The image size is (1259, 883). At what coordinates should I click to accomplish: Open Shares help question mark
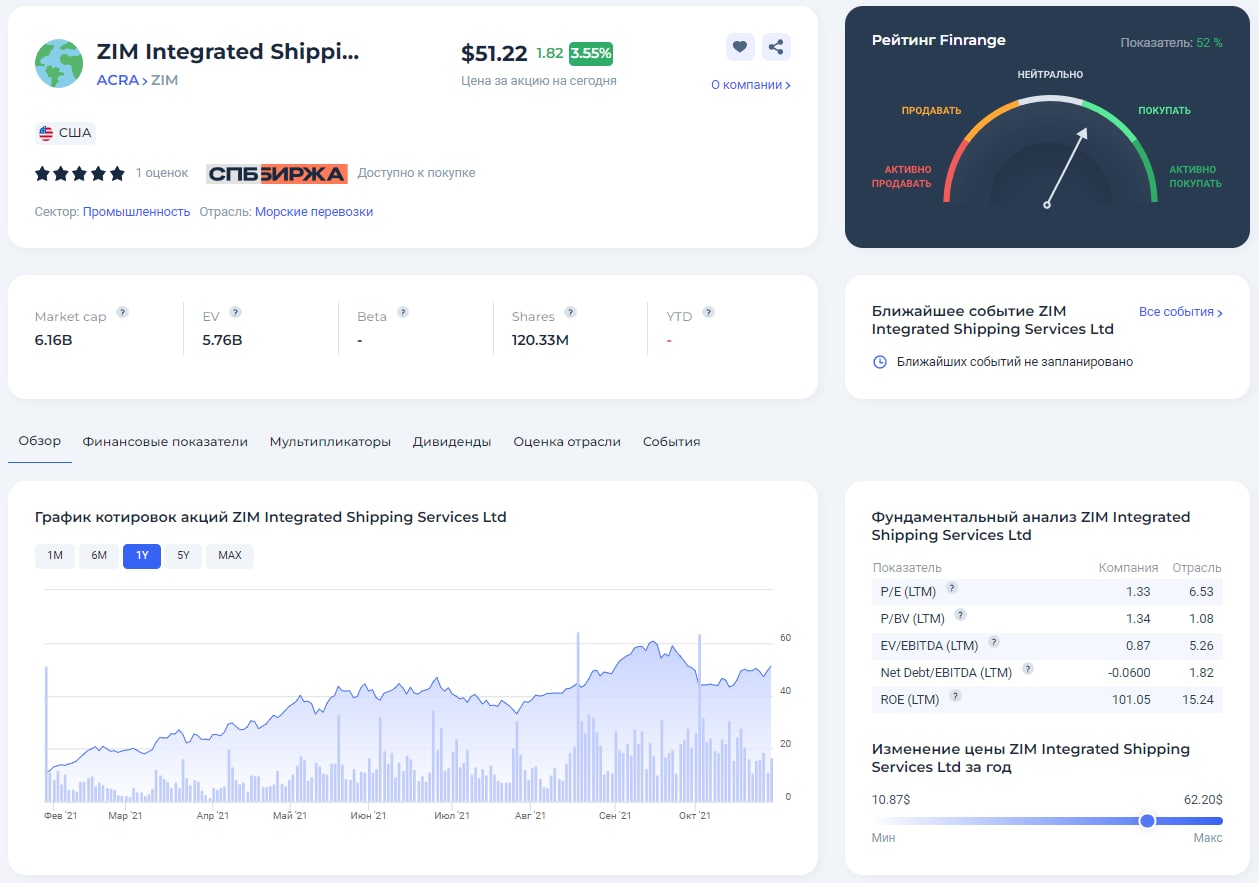click(x=570, y=312)
